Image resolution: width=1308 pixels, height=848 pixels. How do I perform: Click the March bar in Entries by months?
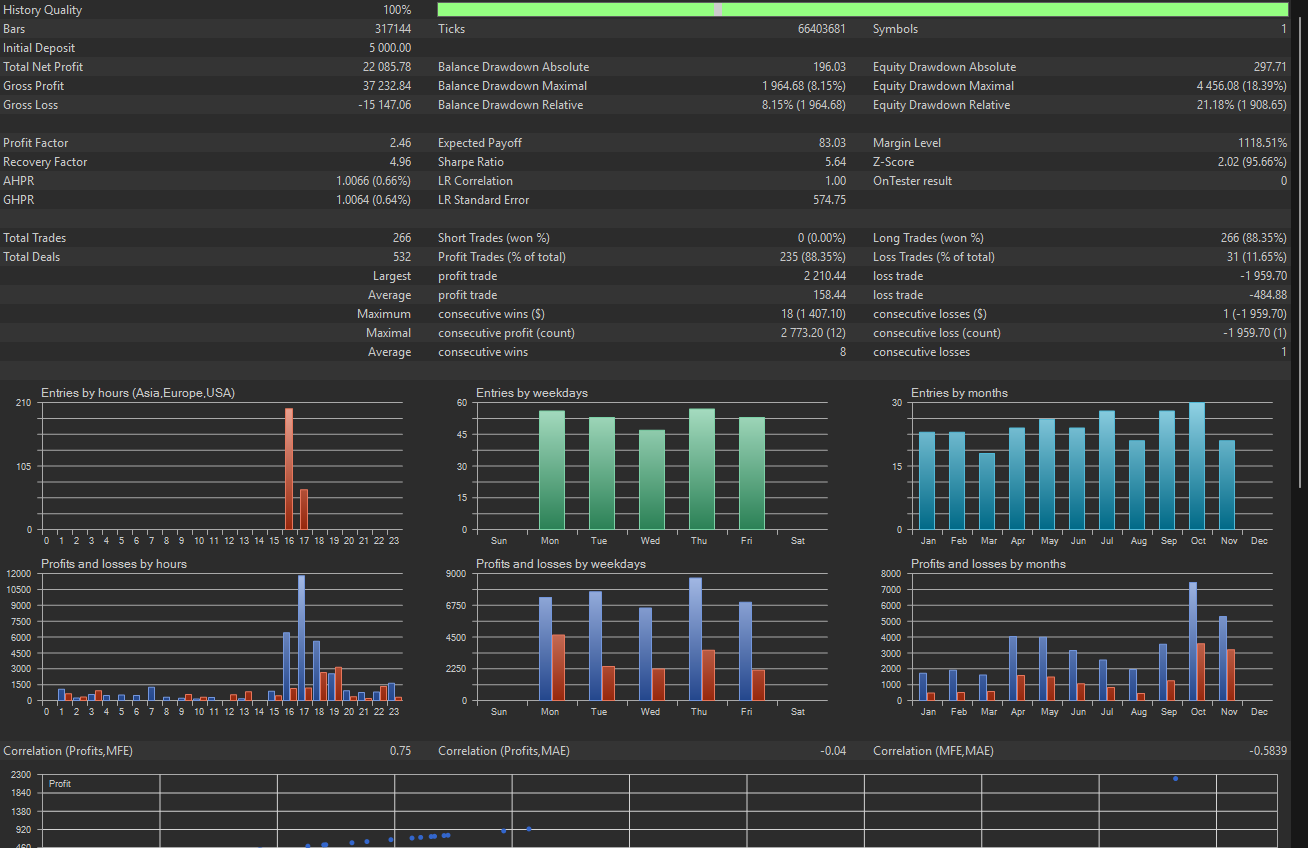pyautogui.click(x=987, y=491)
